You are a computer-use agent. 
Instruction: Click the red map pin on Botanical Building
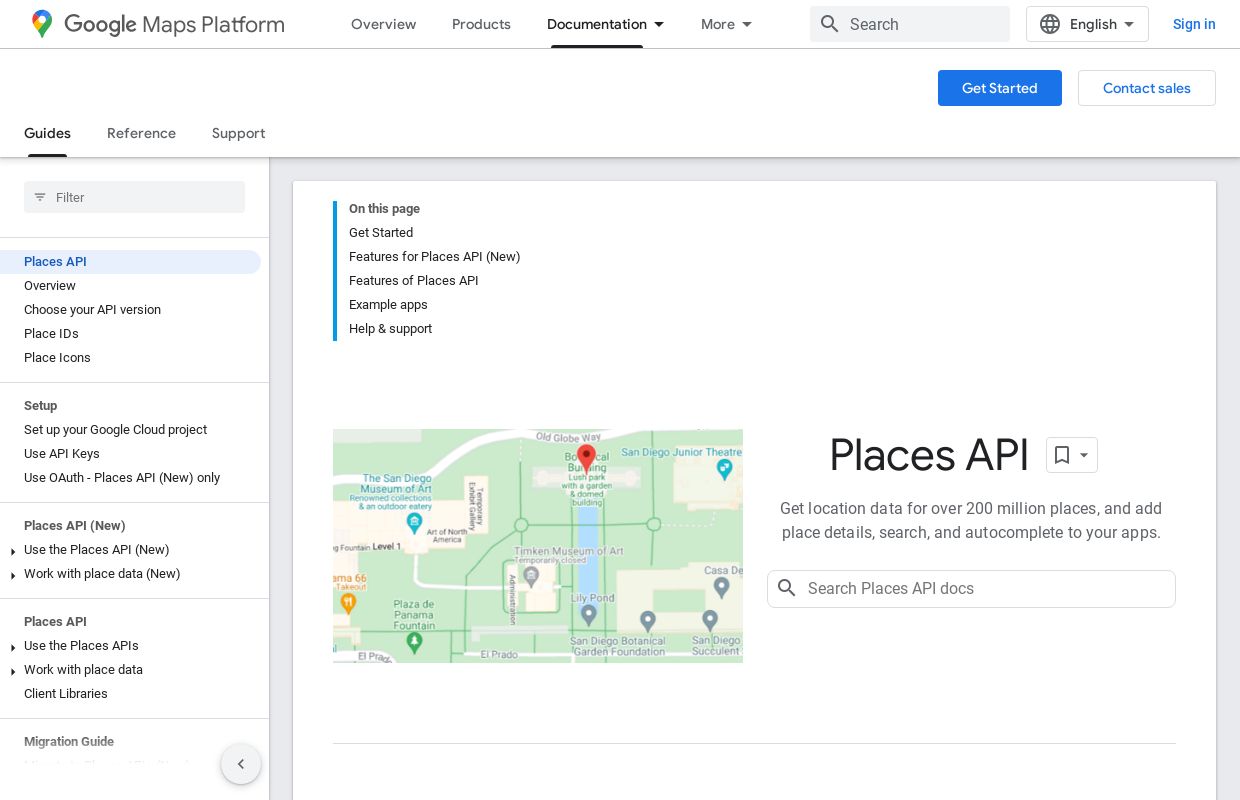[x=587, y=457]
